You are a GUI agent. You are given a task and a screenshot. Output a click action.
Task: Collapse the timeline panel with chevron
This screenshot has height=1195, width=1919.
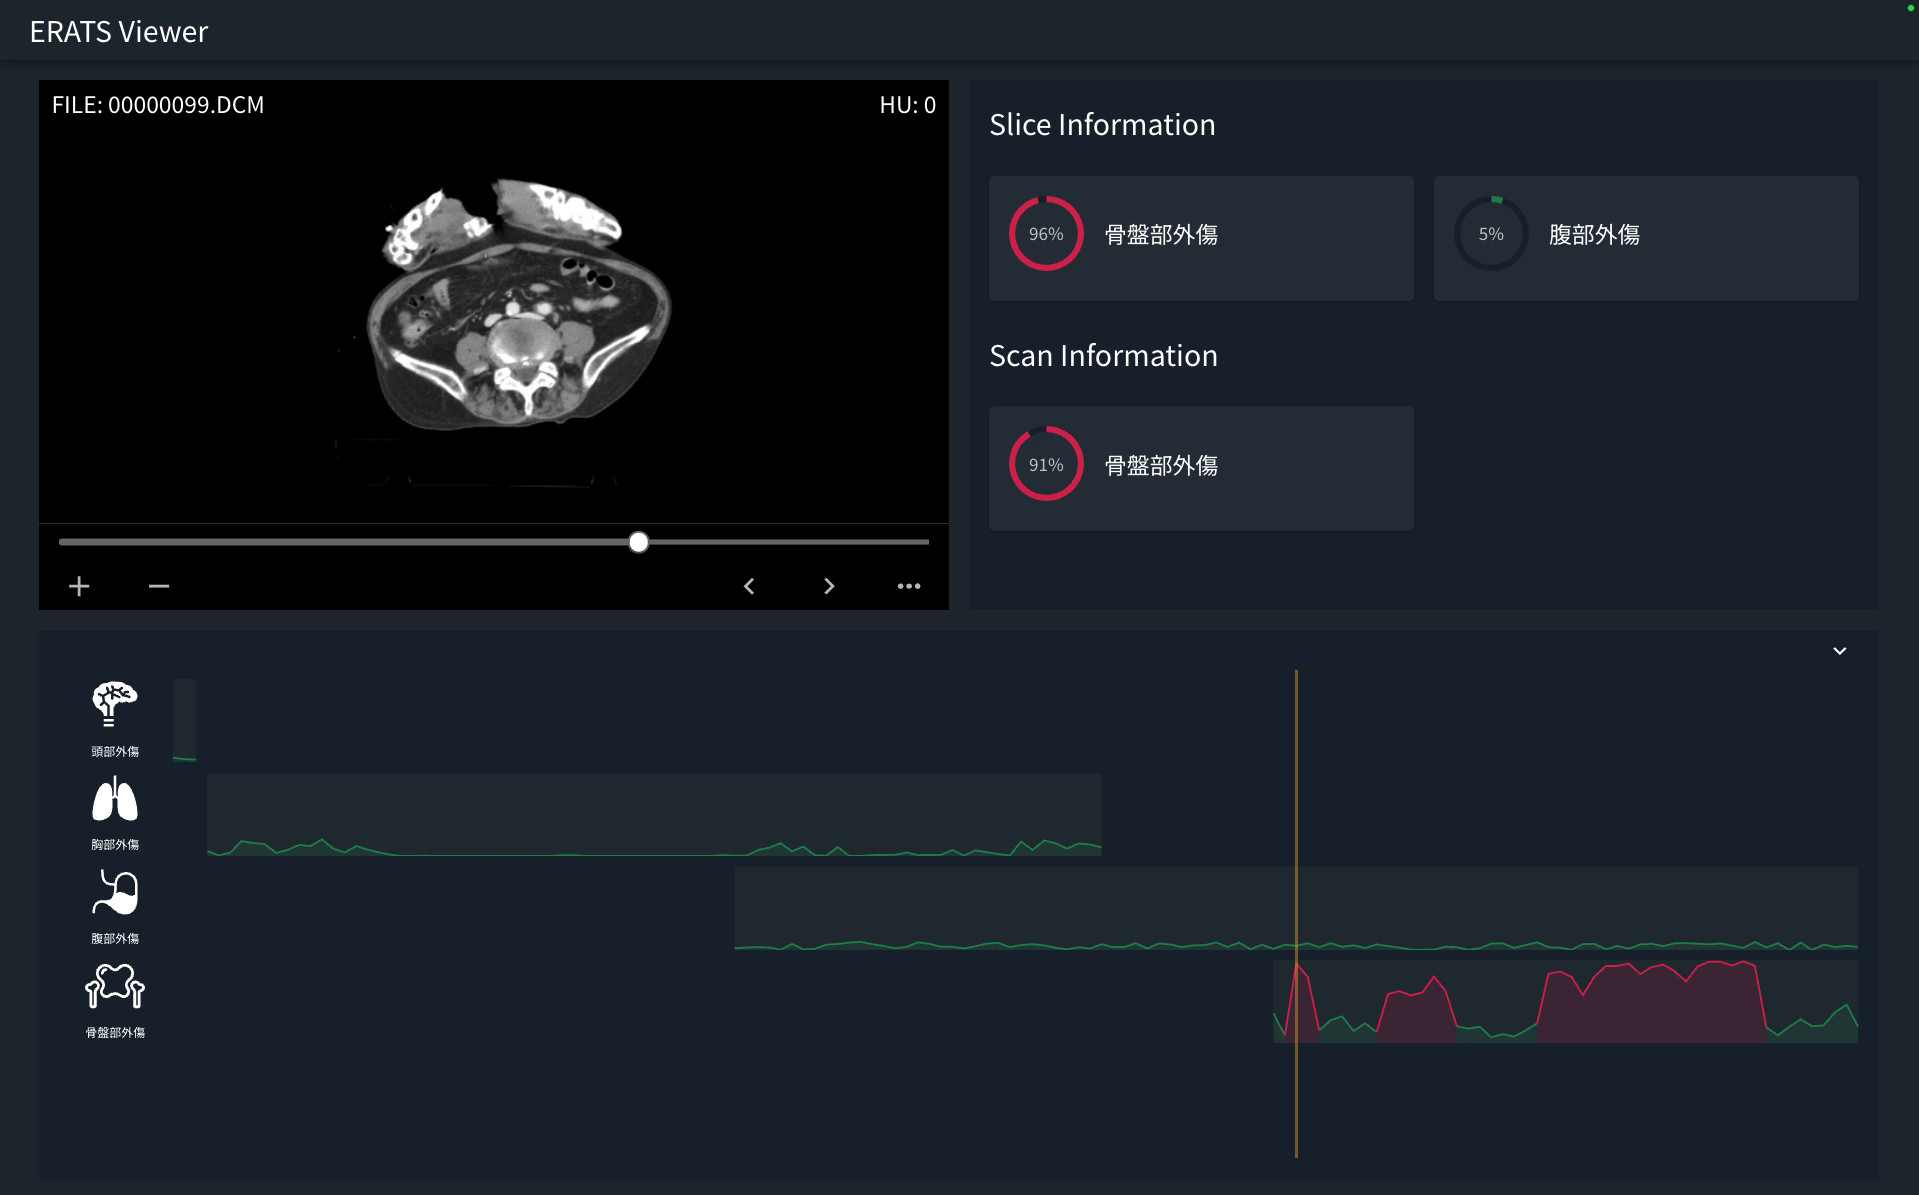tap(1839, 651)
